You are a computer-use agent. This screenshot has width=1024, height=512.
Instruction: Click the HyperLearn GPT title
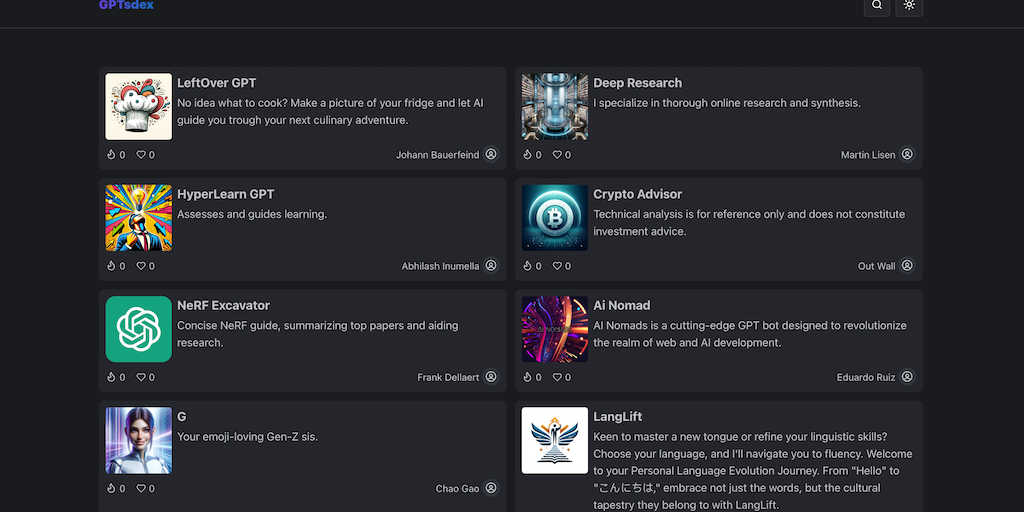pyautogui.click(x=225, y=194)
